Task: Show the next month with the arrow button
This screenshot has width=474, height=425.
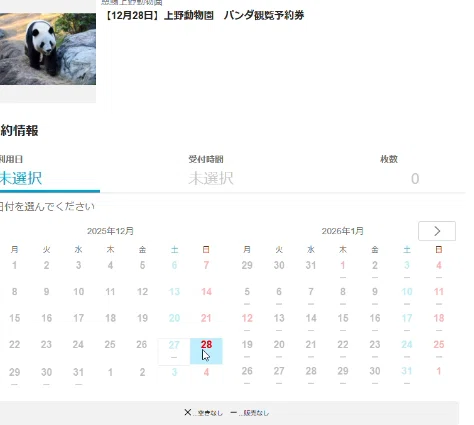Action: point(437,231)
